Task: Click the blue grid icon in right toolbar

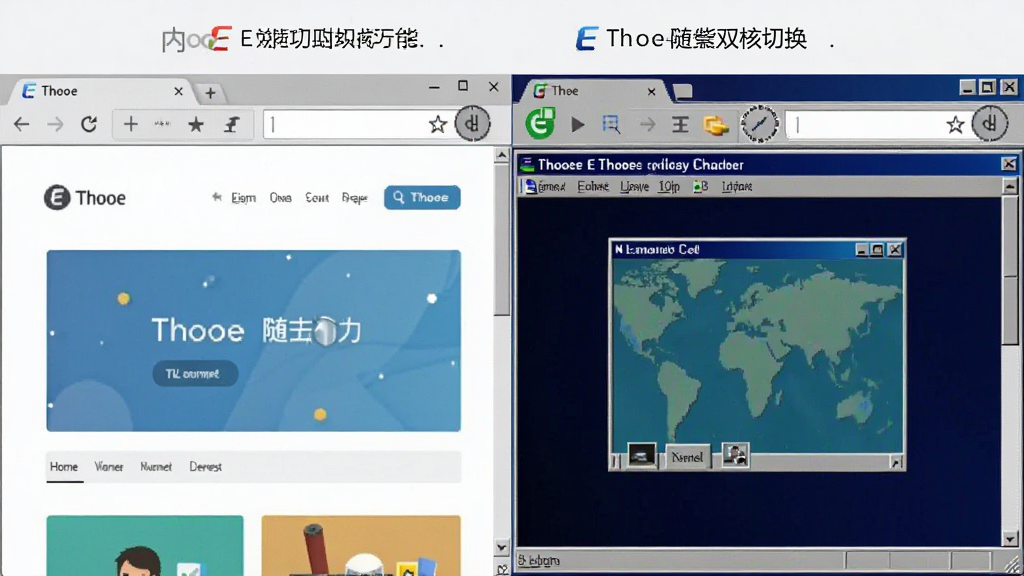Action: tap(611, 124)
